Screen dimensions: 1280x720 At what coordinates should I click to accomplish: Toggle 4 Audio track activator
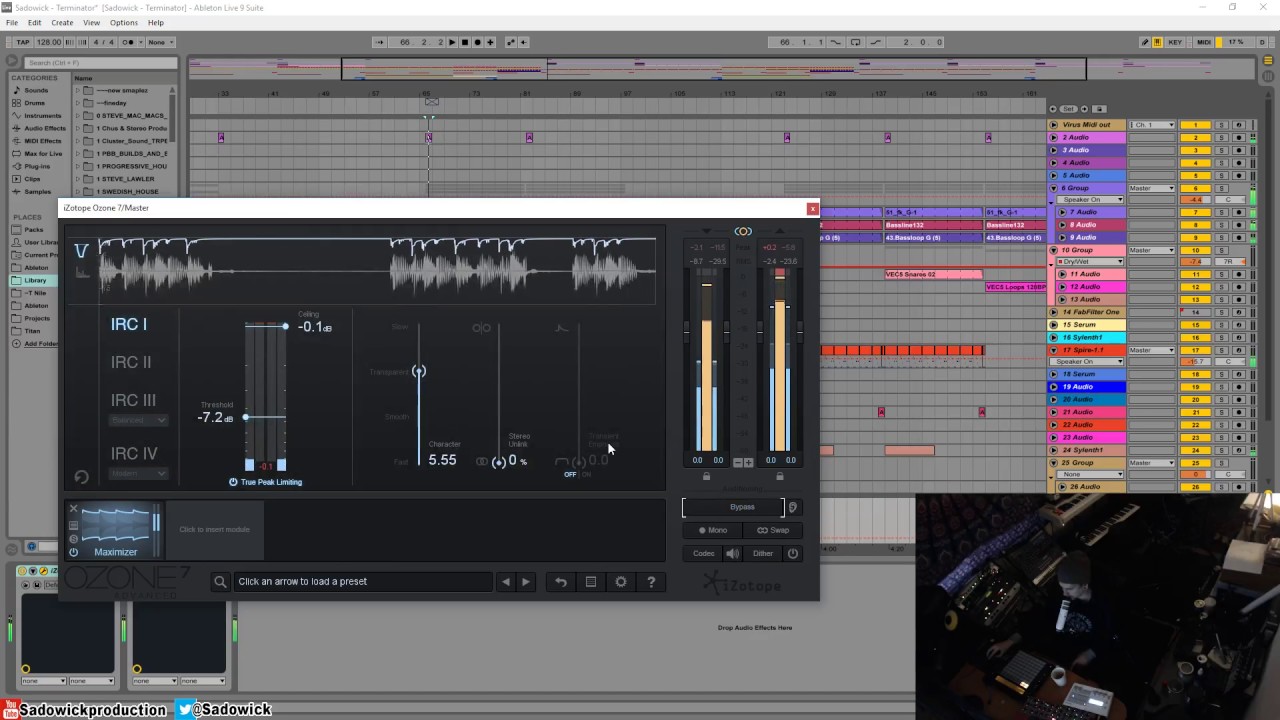point(1195,163)
